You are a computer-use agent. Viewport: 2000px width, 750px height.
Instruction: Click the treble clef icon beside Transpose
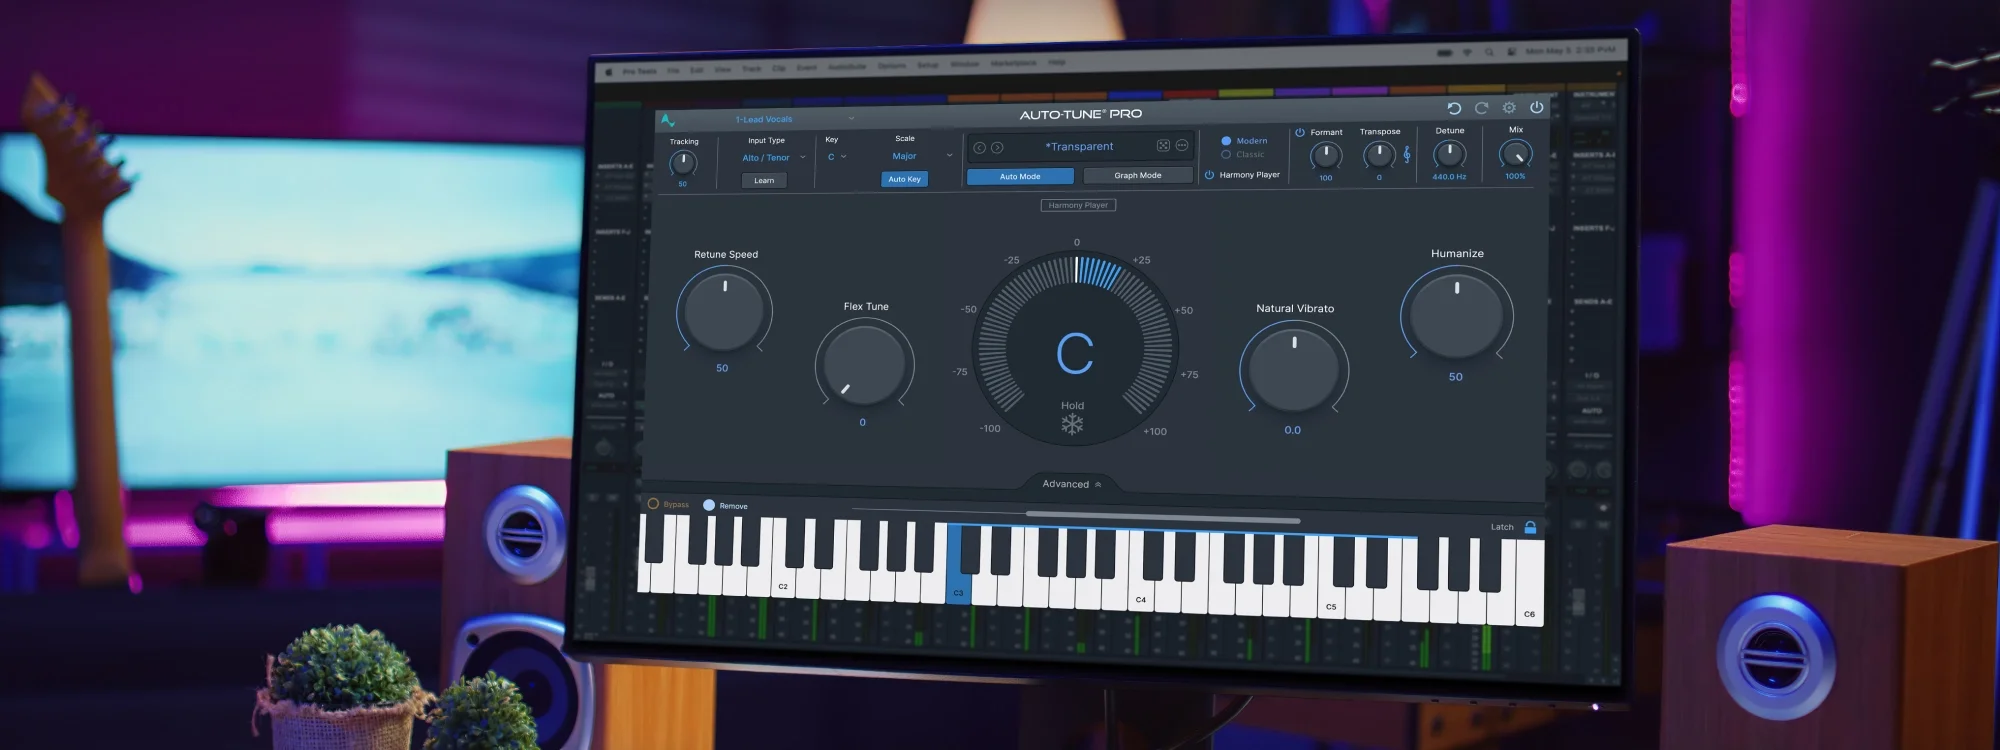(x=1407, y=154)
